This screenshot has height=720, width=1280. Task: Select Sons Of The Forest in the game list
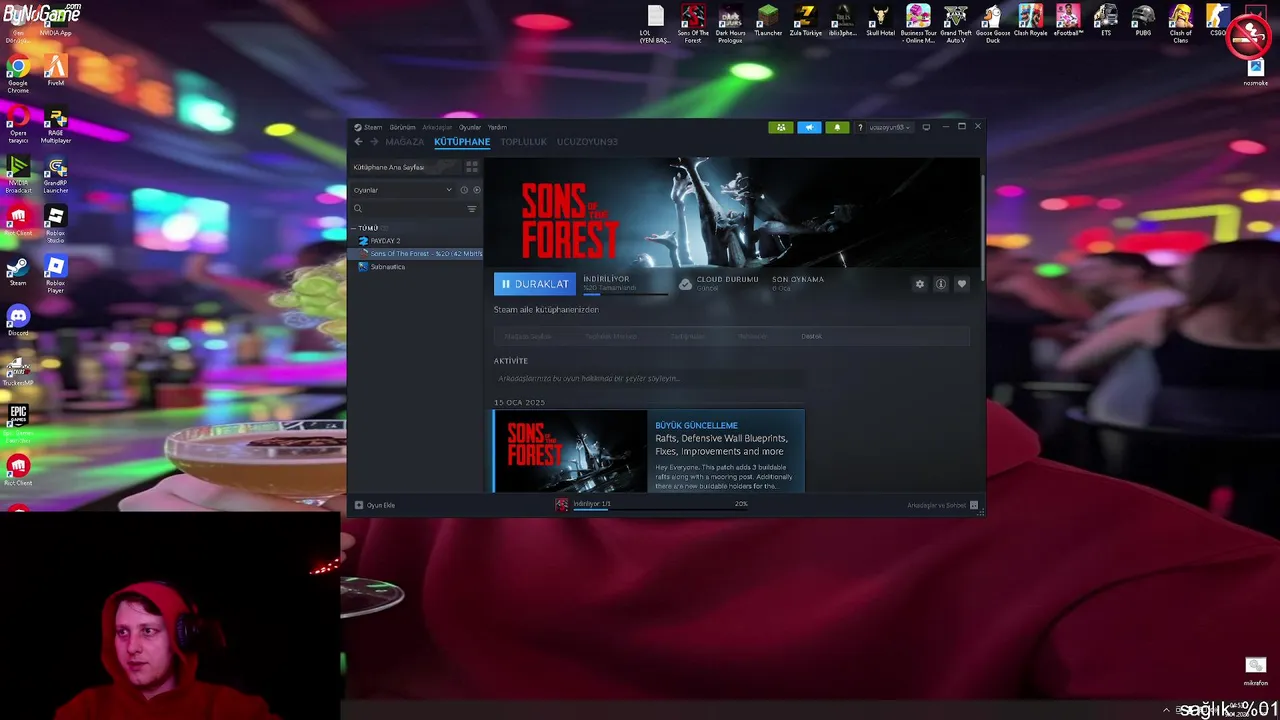point(415,254)
